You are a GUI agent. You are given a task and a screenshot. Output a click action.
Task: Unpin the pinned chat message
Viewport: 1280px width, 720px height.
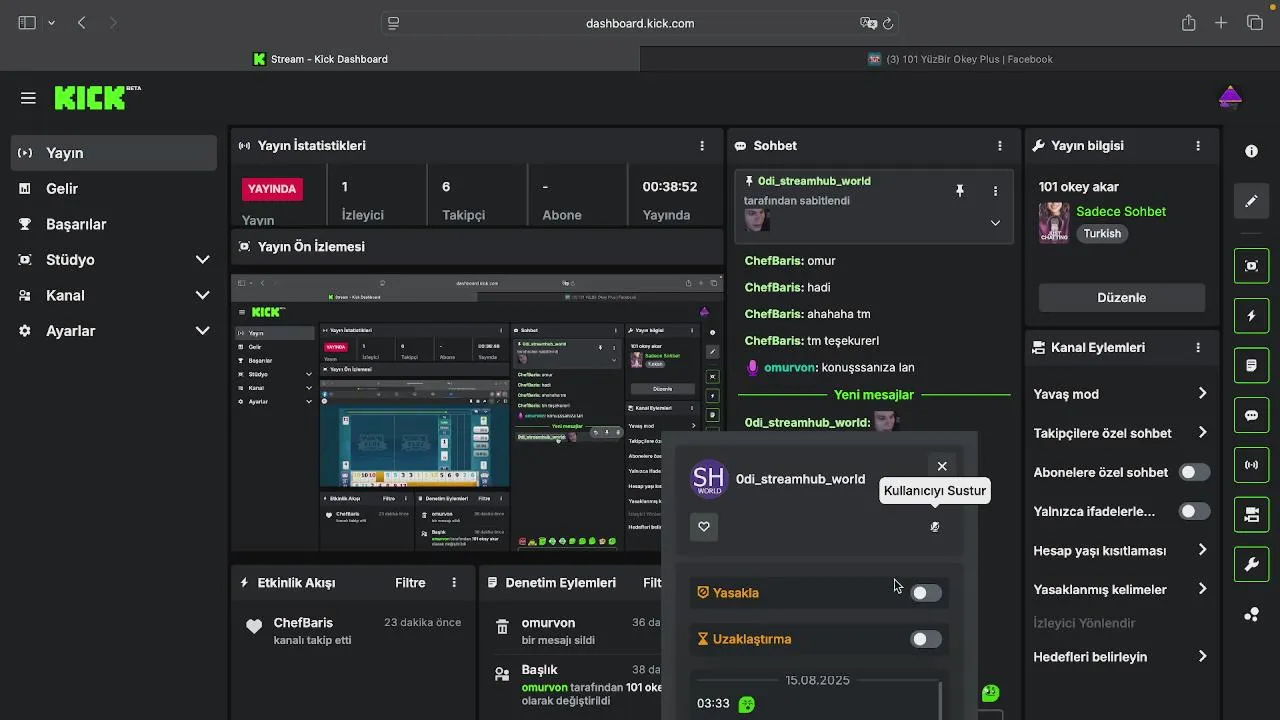point(960,191)
